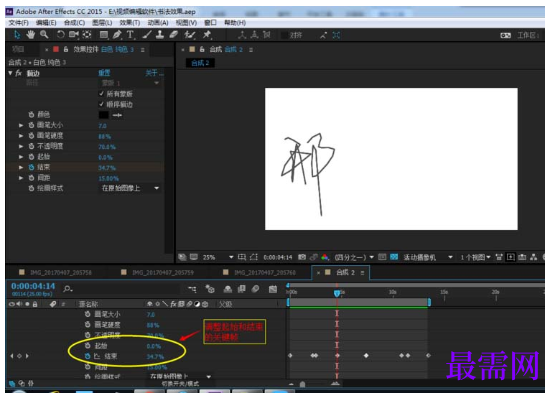Viewport: 558px width, 397px height.
Task: Click the 关于 about link for effect
Action: [154, 73]
